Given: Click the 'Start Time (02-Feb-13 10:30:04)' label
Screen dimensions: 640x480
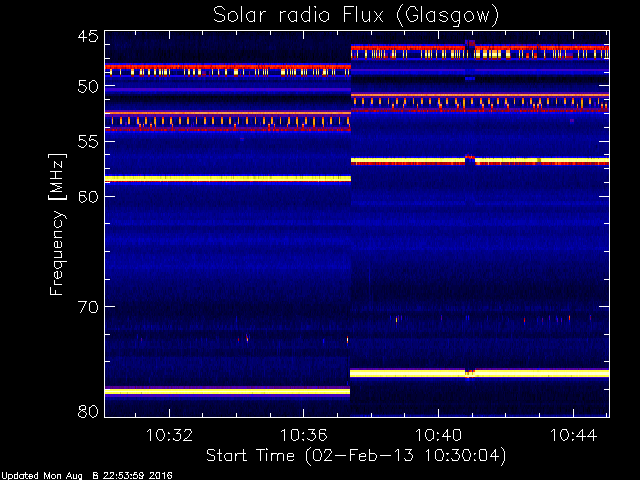Looking at the screenshot, I should pos(356,456).
